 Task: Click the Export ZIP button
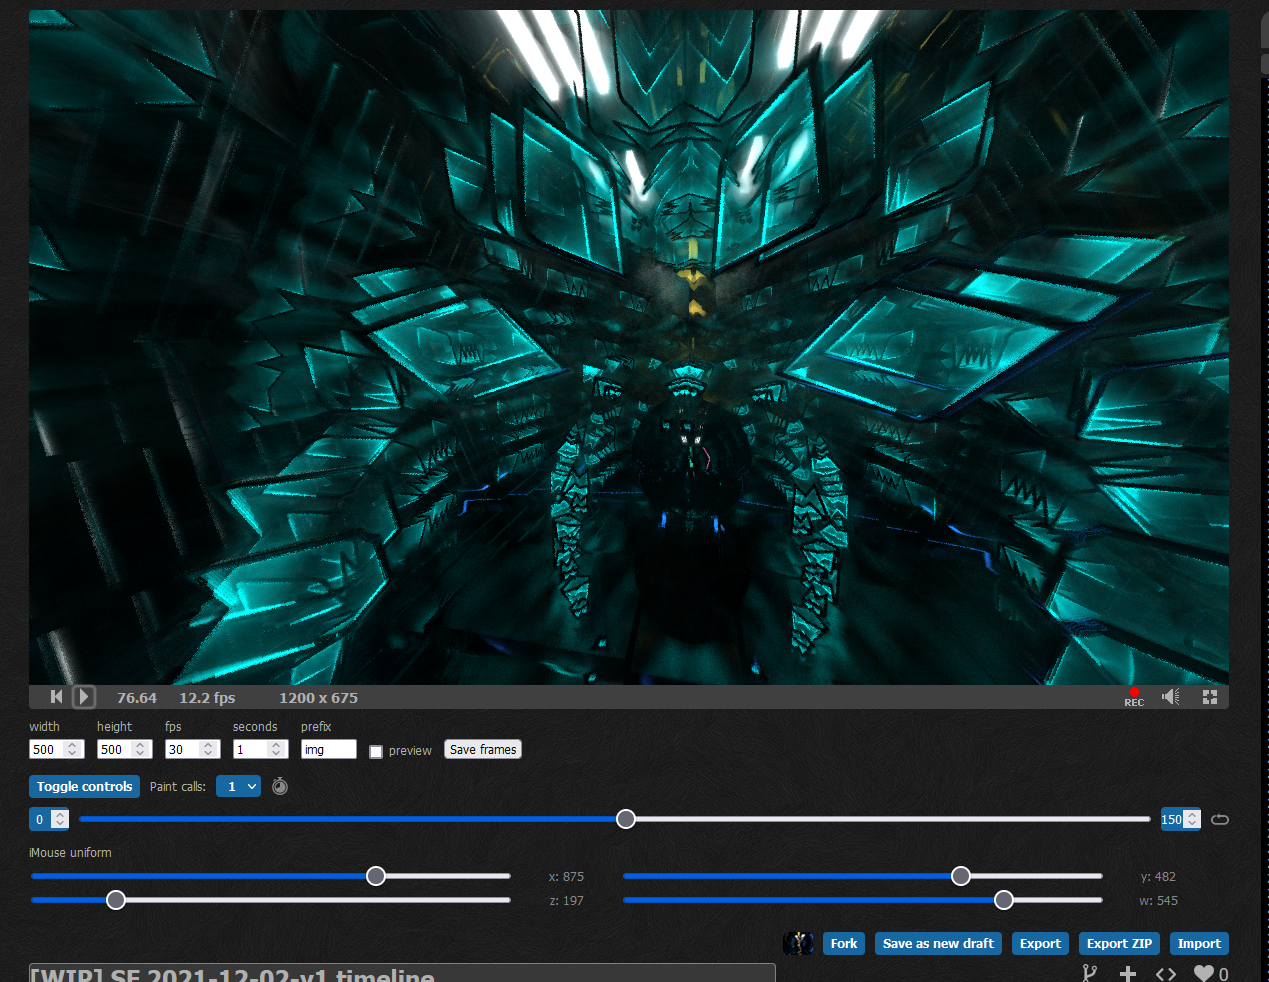click(1119, 944)
